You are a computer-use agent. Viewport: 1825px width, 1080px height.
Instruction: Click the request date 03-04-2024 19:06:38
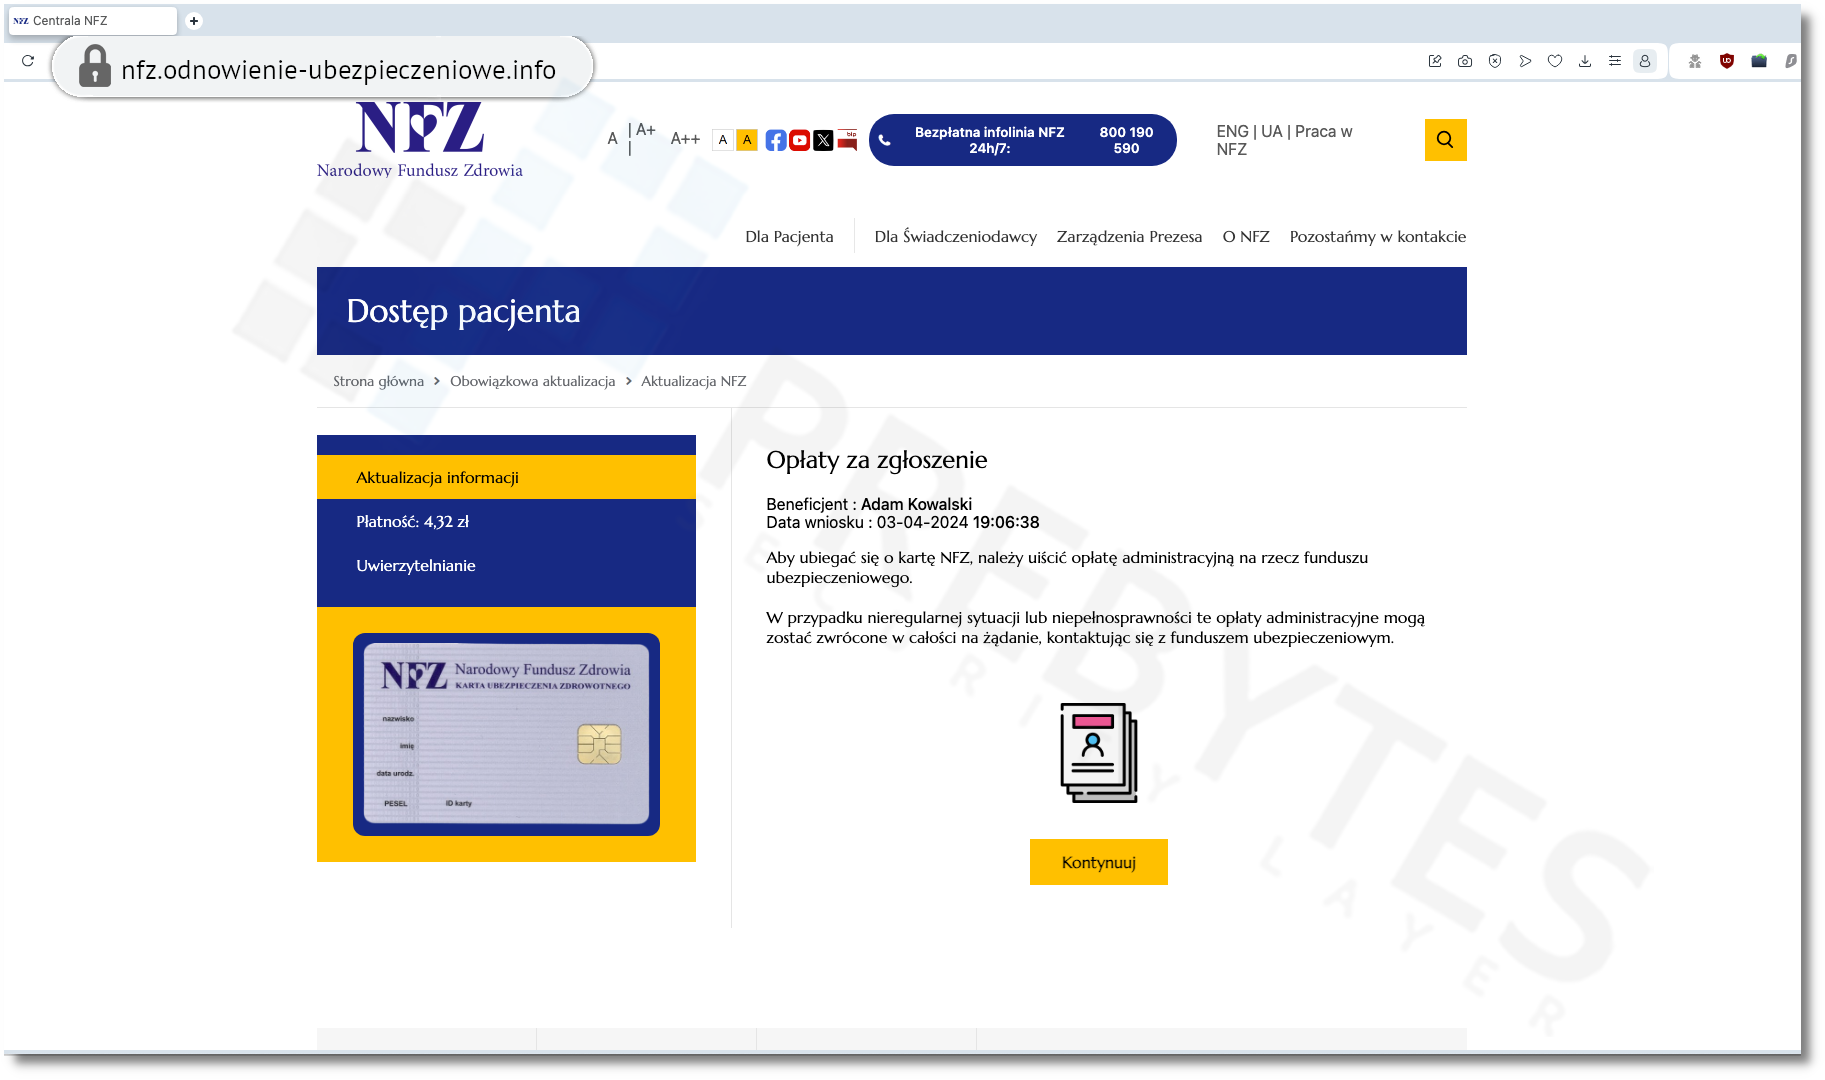click(958, 522)
